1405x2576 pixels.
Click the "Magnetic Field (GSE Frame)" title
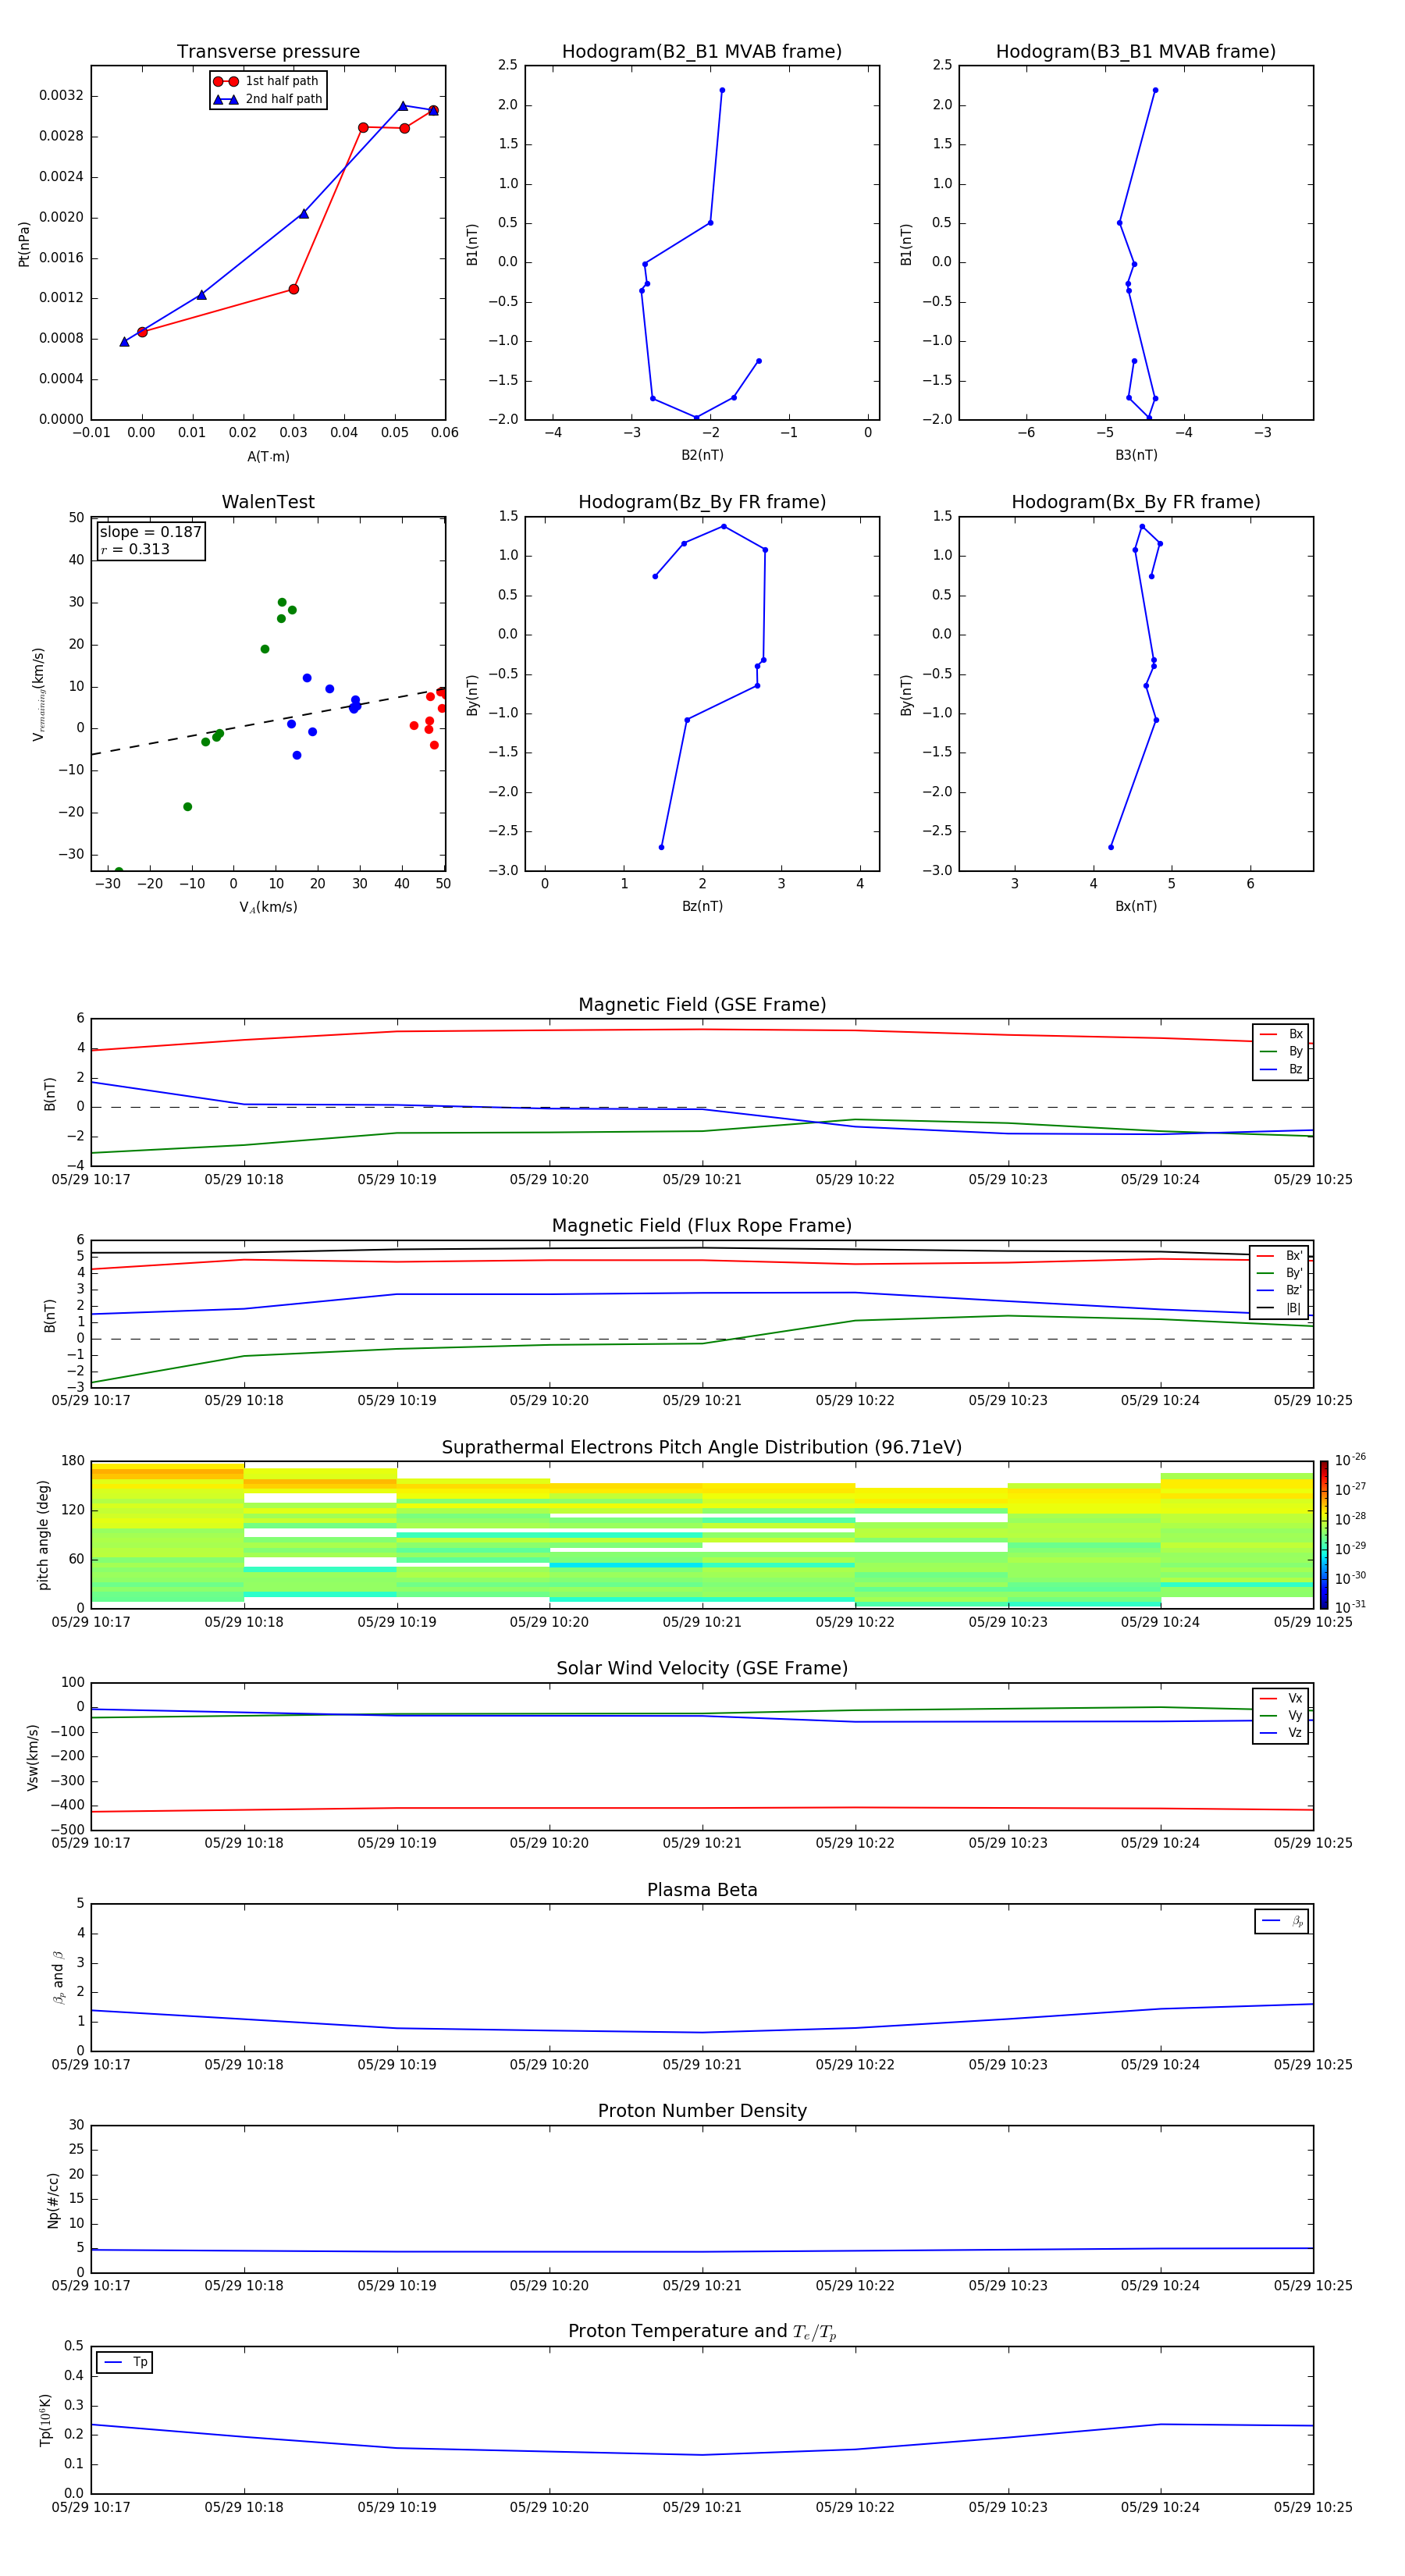pyautogui.click(x=702, y=1005)
